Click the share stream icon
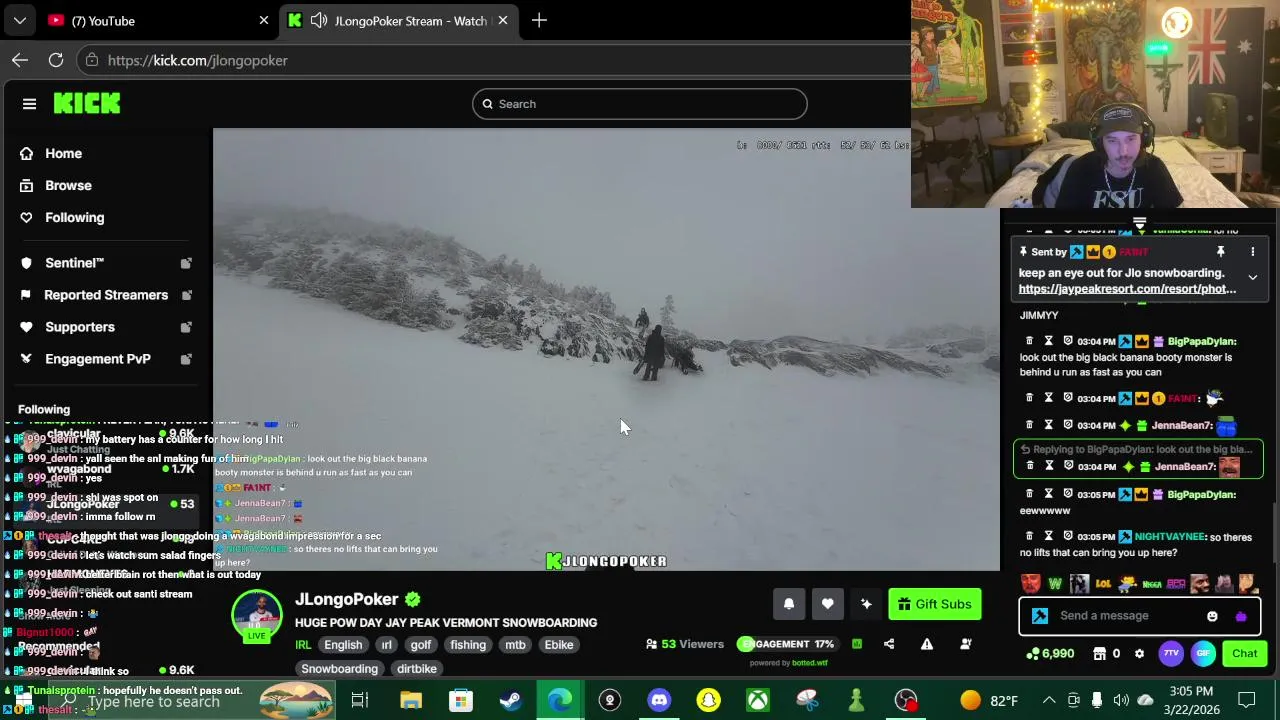Image resolution: width=1280 pixels, height=720 pixels. (x=889, y=644)
